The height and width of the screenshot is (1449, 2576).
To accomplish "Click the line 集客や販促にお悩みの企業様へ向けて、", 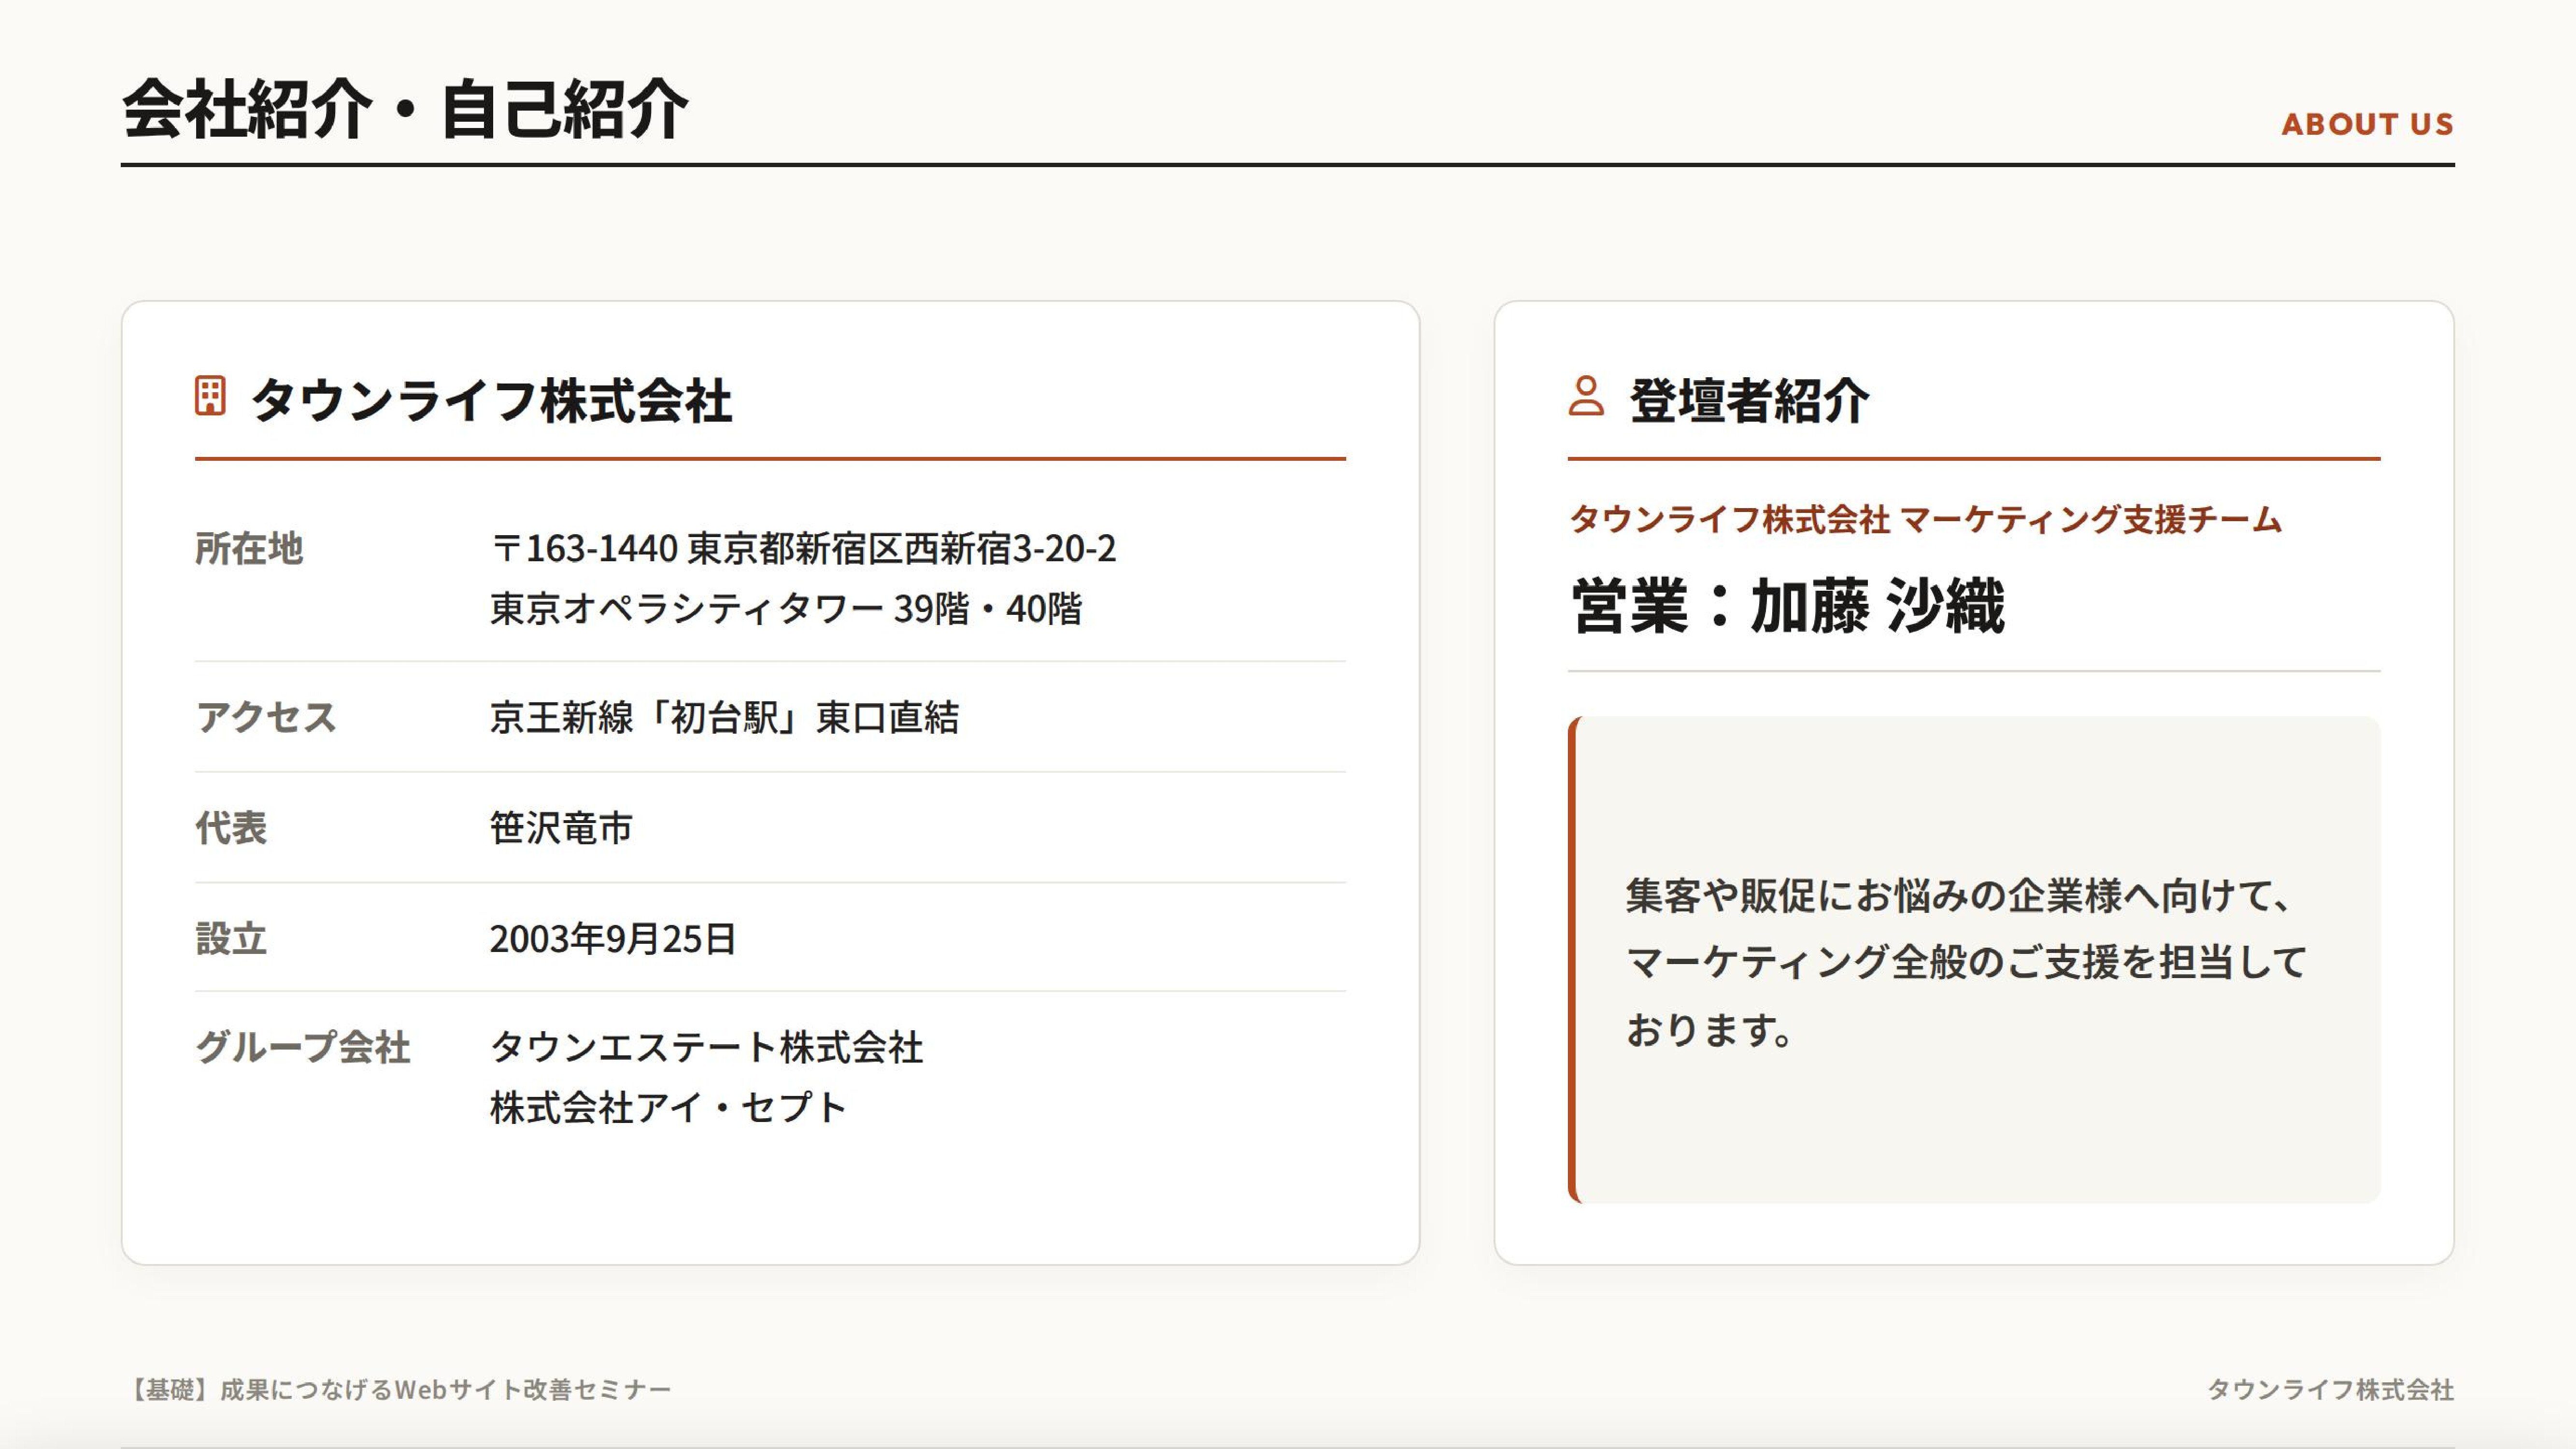I will tap(1960, 895).
